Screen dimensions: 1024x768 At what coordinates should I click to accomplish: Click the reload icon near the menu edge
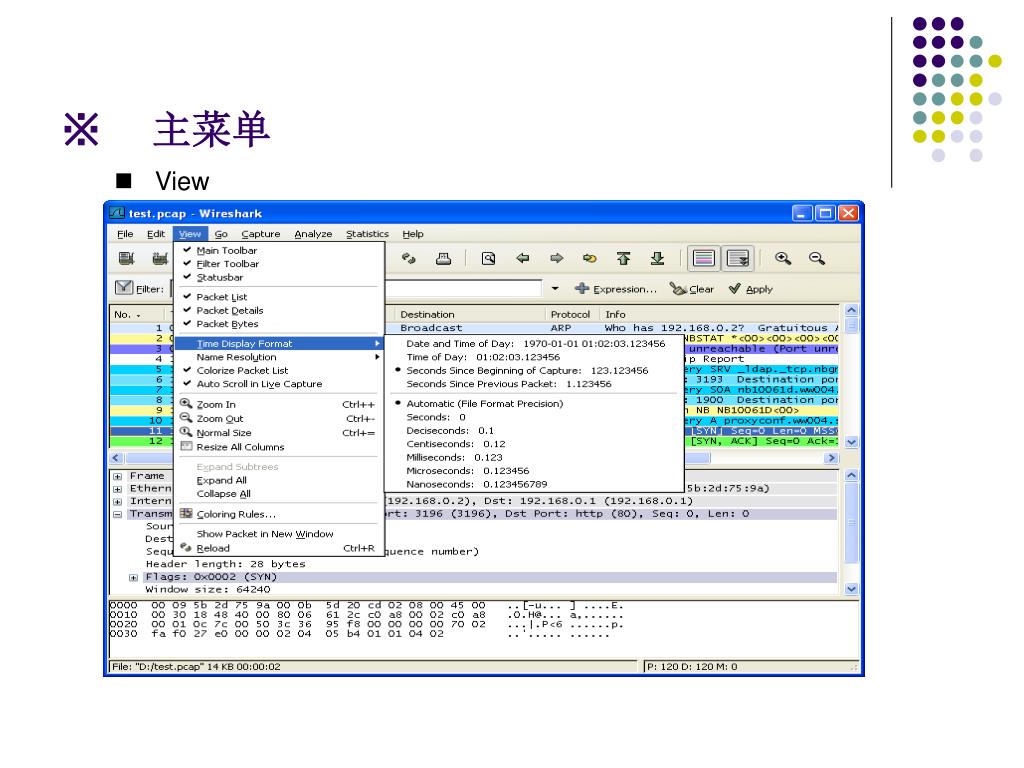[x=409, y=259]
